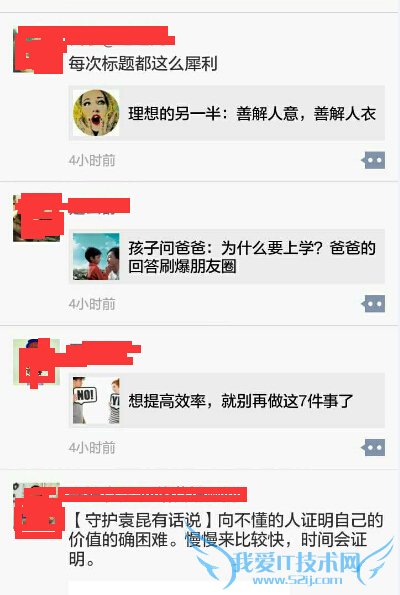Open article 孩子问爸爸：为什么要上学

[227, 257]
